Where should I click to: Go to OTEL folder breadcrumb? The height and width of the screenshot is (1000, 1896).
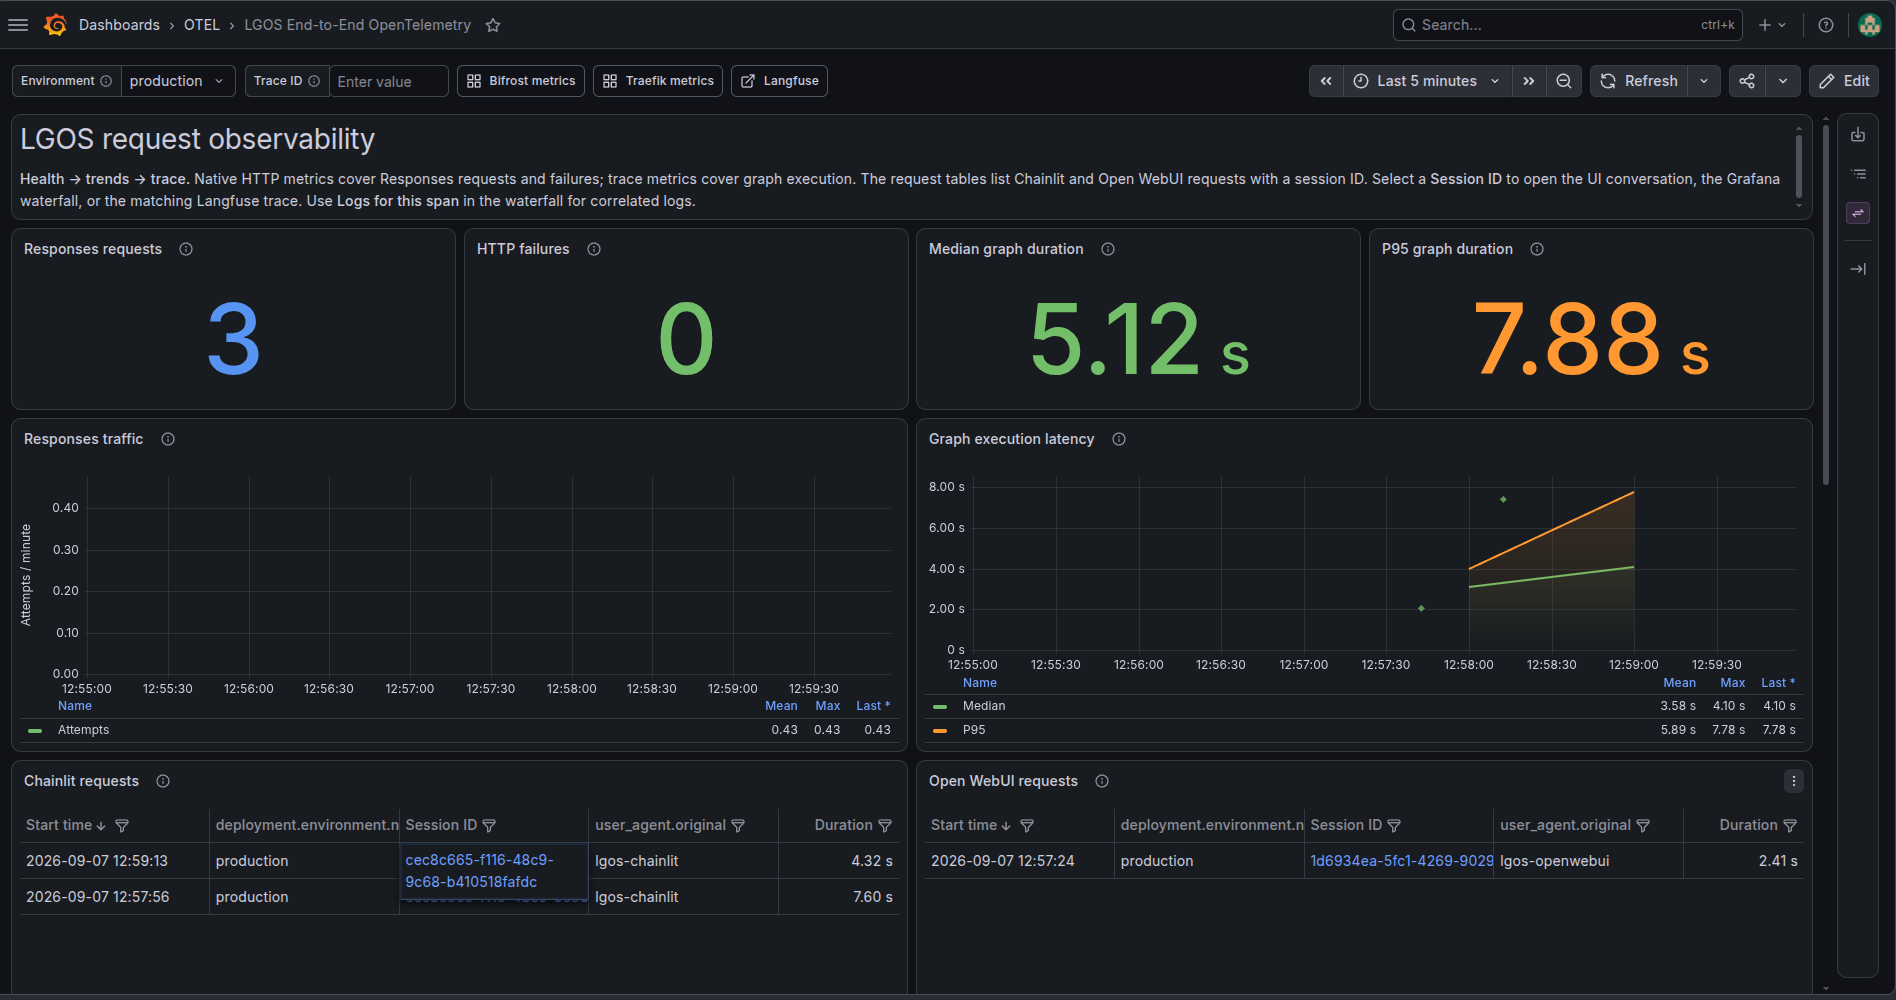[x=202, y=25]
